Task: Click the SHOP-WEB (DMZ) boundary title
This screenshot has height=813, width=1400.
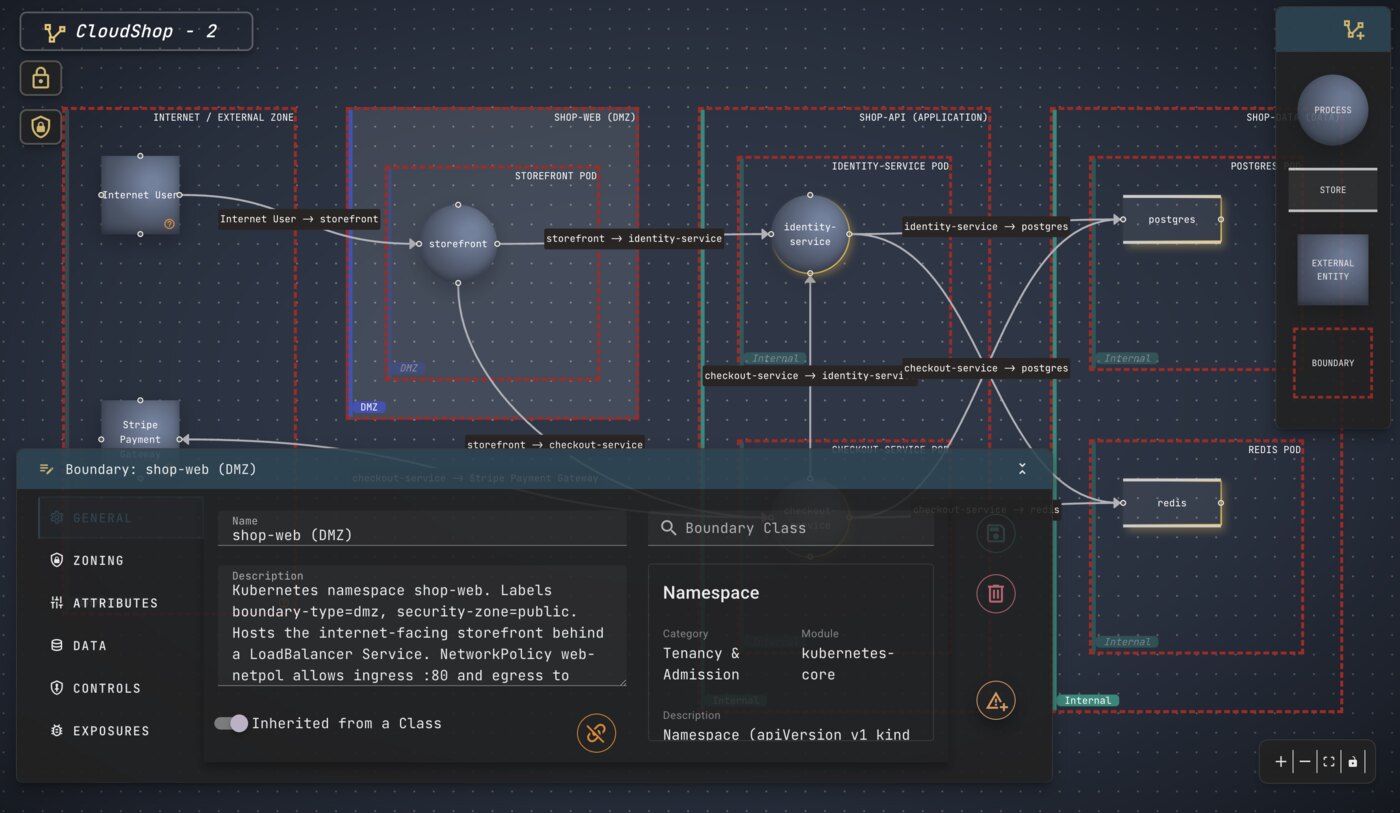Action: click(595, 117)
